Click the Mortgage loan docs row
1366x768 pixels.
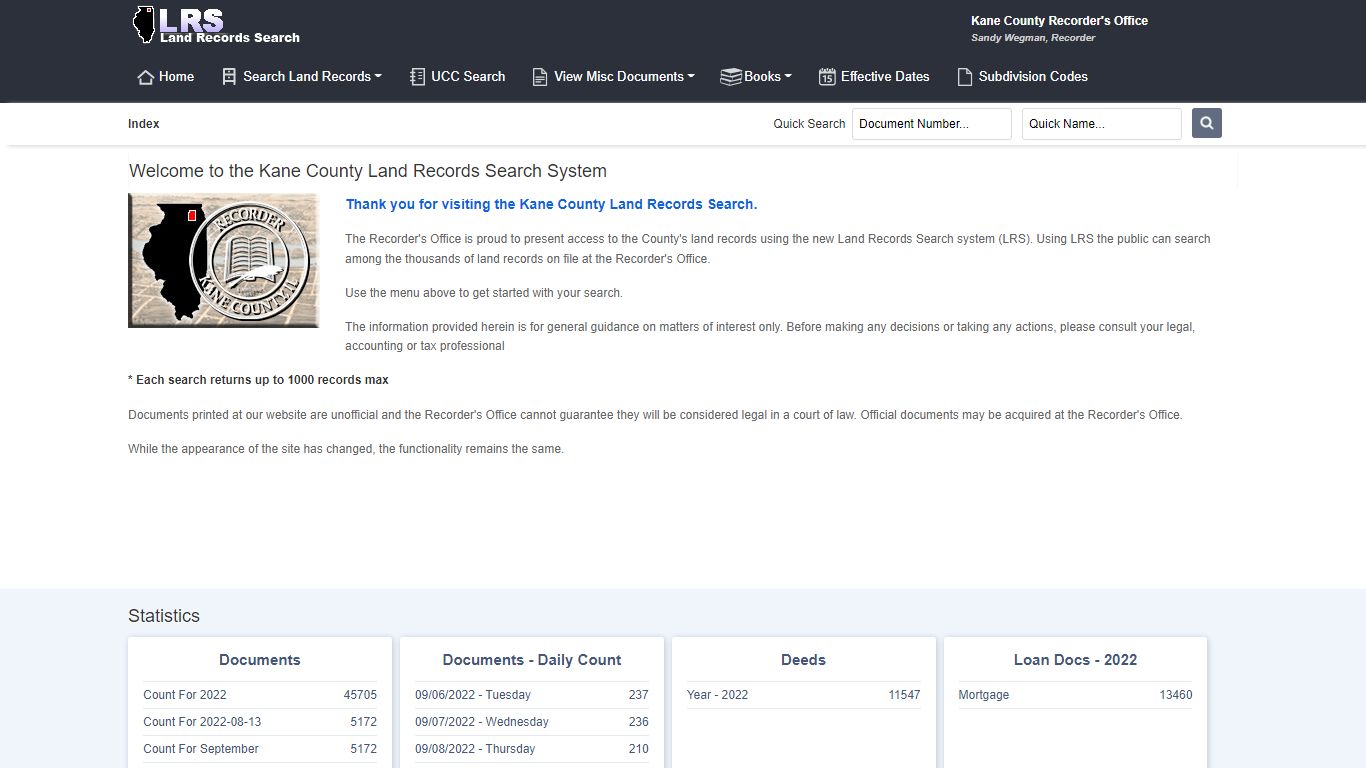coord(1075,695)
